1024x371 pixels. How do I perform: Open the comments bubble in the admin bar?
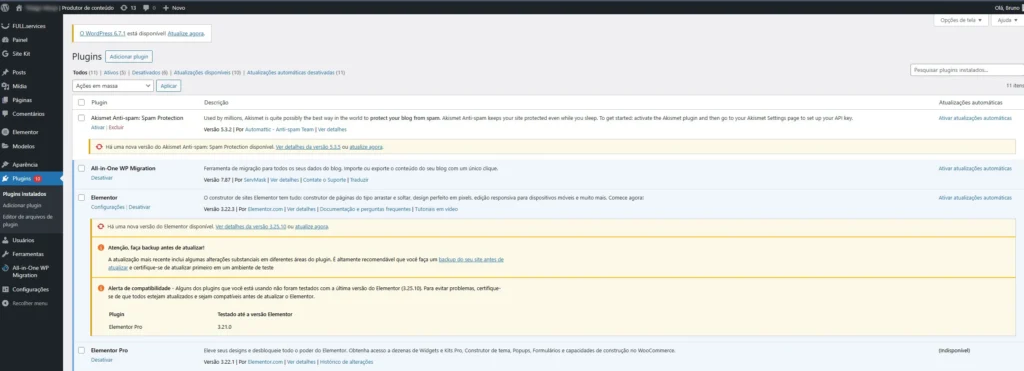(149, 7)
